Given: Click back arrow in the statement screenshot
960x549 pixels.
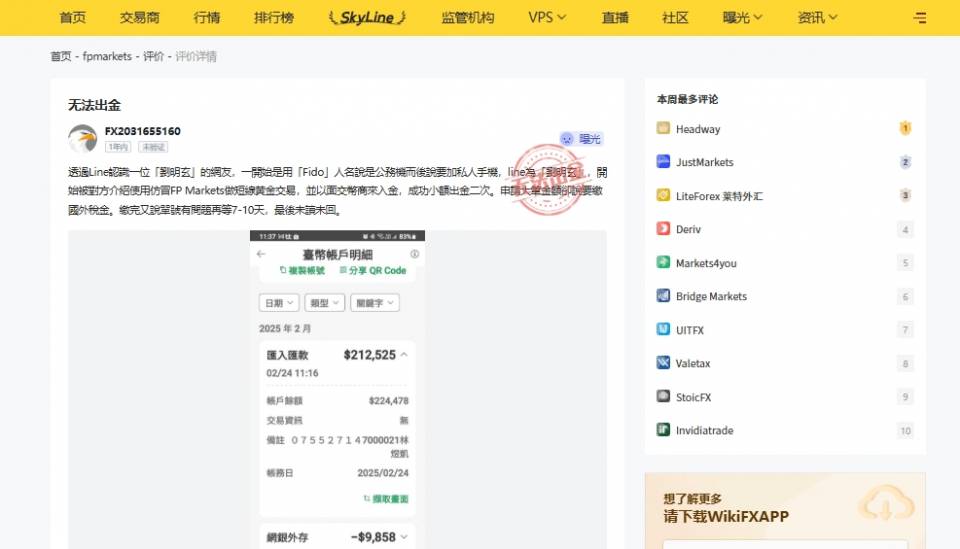Looking at the screenshot, I should [x=261, y=254].
